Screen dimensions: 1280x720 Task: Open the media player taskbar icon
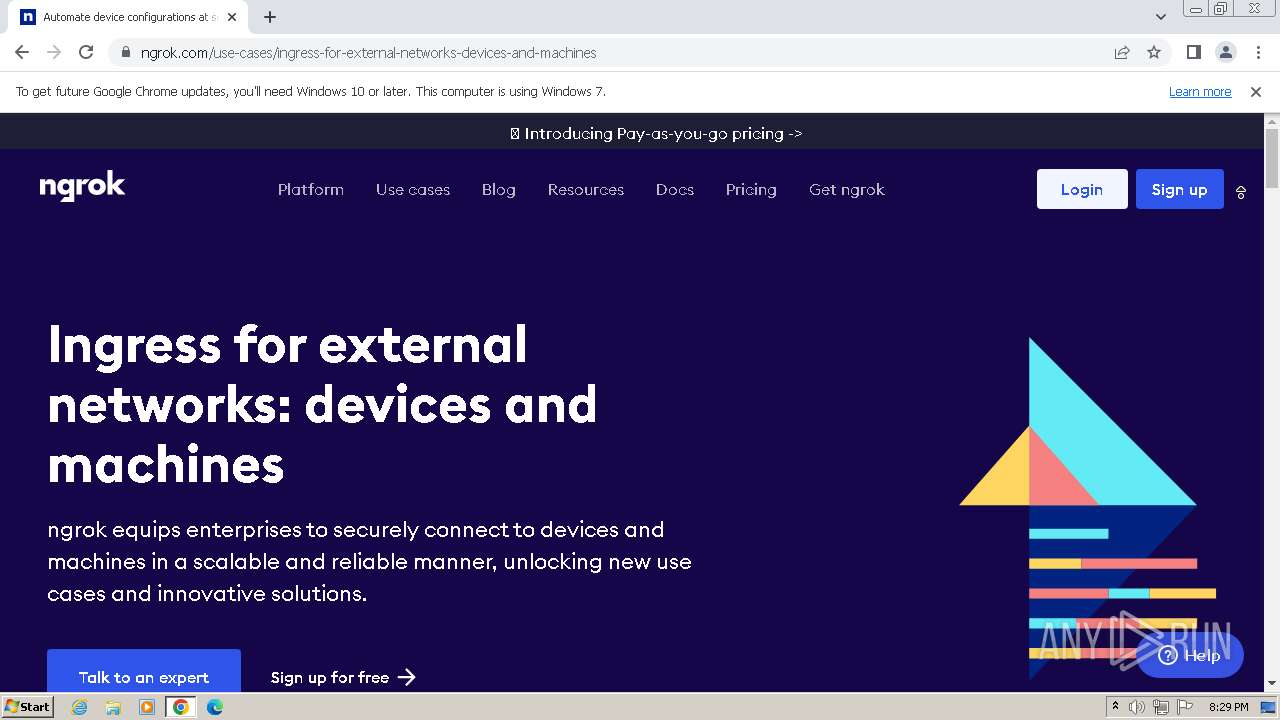[x=147, y=707]
